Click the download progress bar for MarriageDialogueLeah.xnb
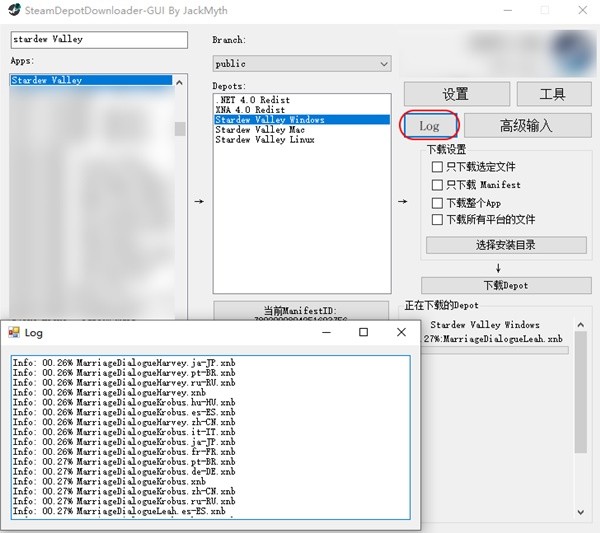Screen dimensions: 600x533 495,350
